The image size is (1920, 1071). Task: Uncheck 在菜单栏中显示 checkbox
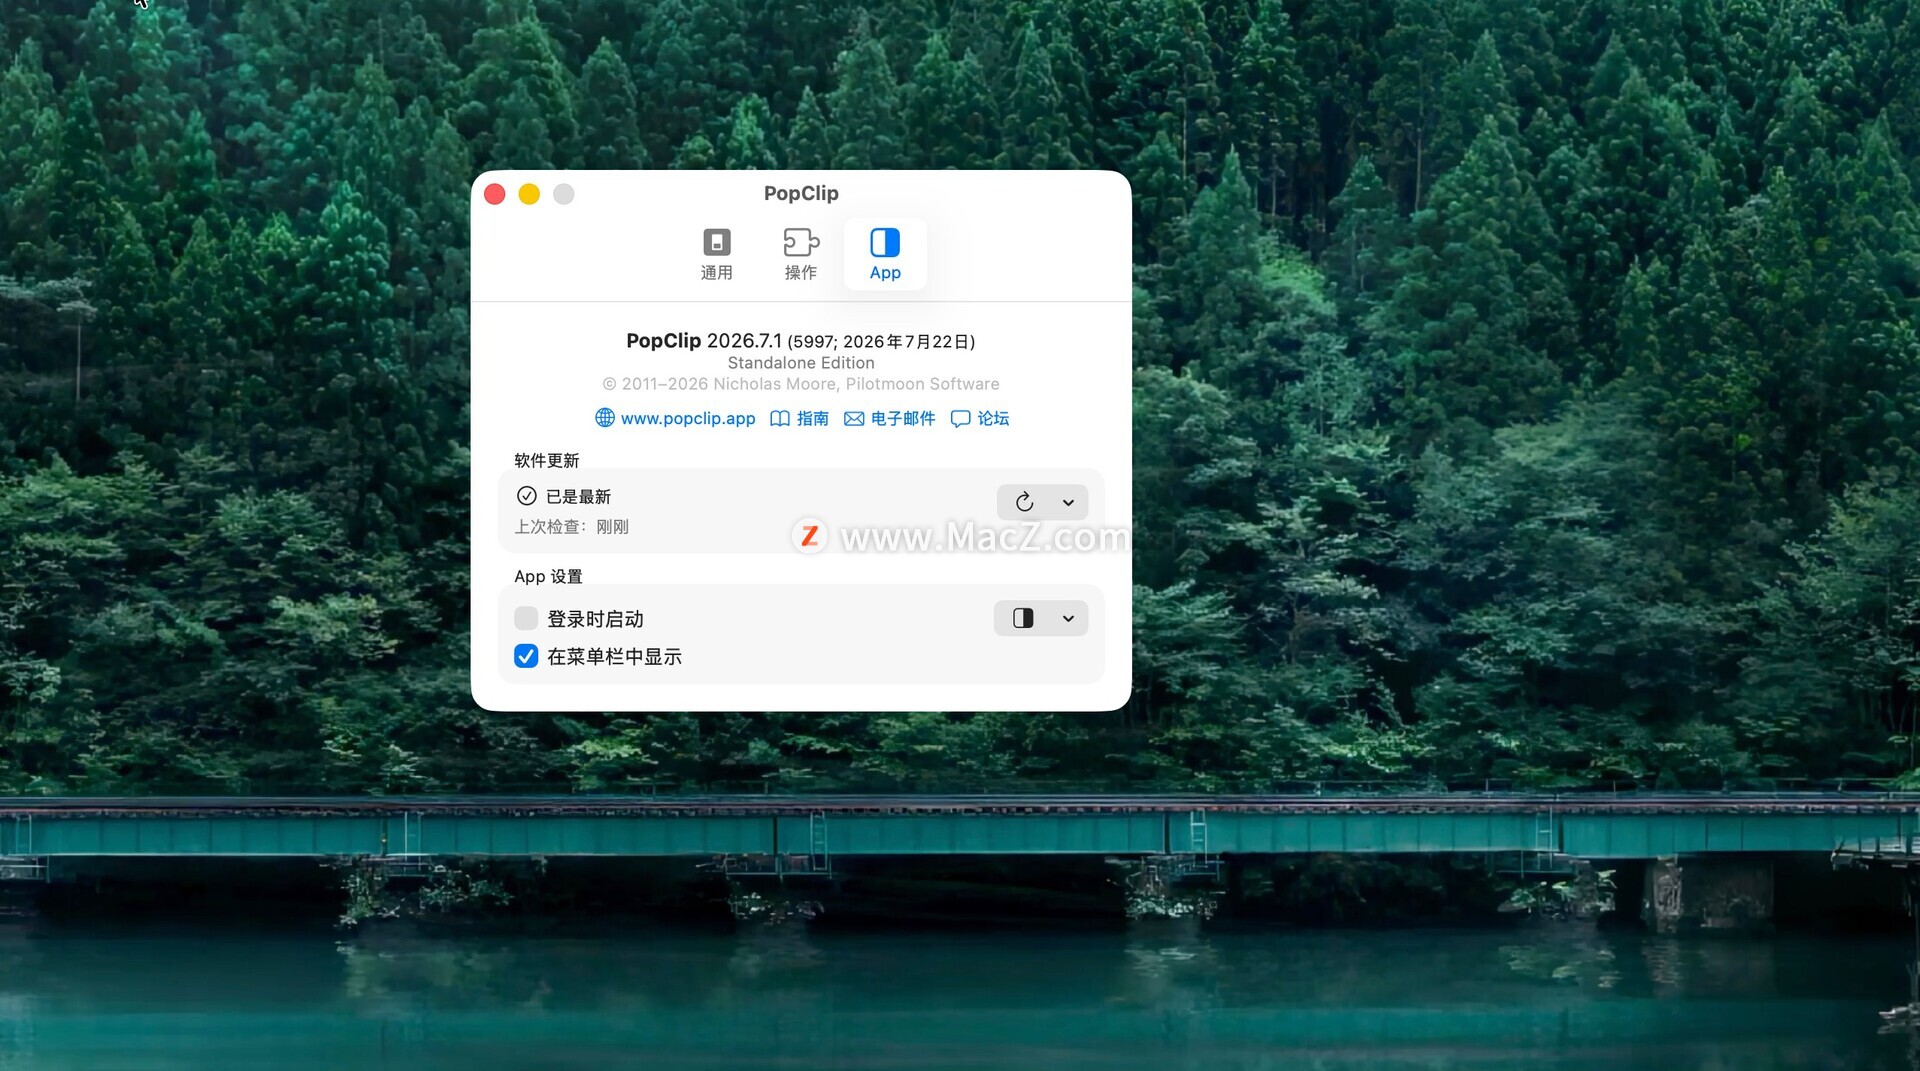526,656
